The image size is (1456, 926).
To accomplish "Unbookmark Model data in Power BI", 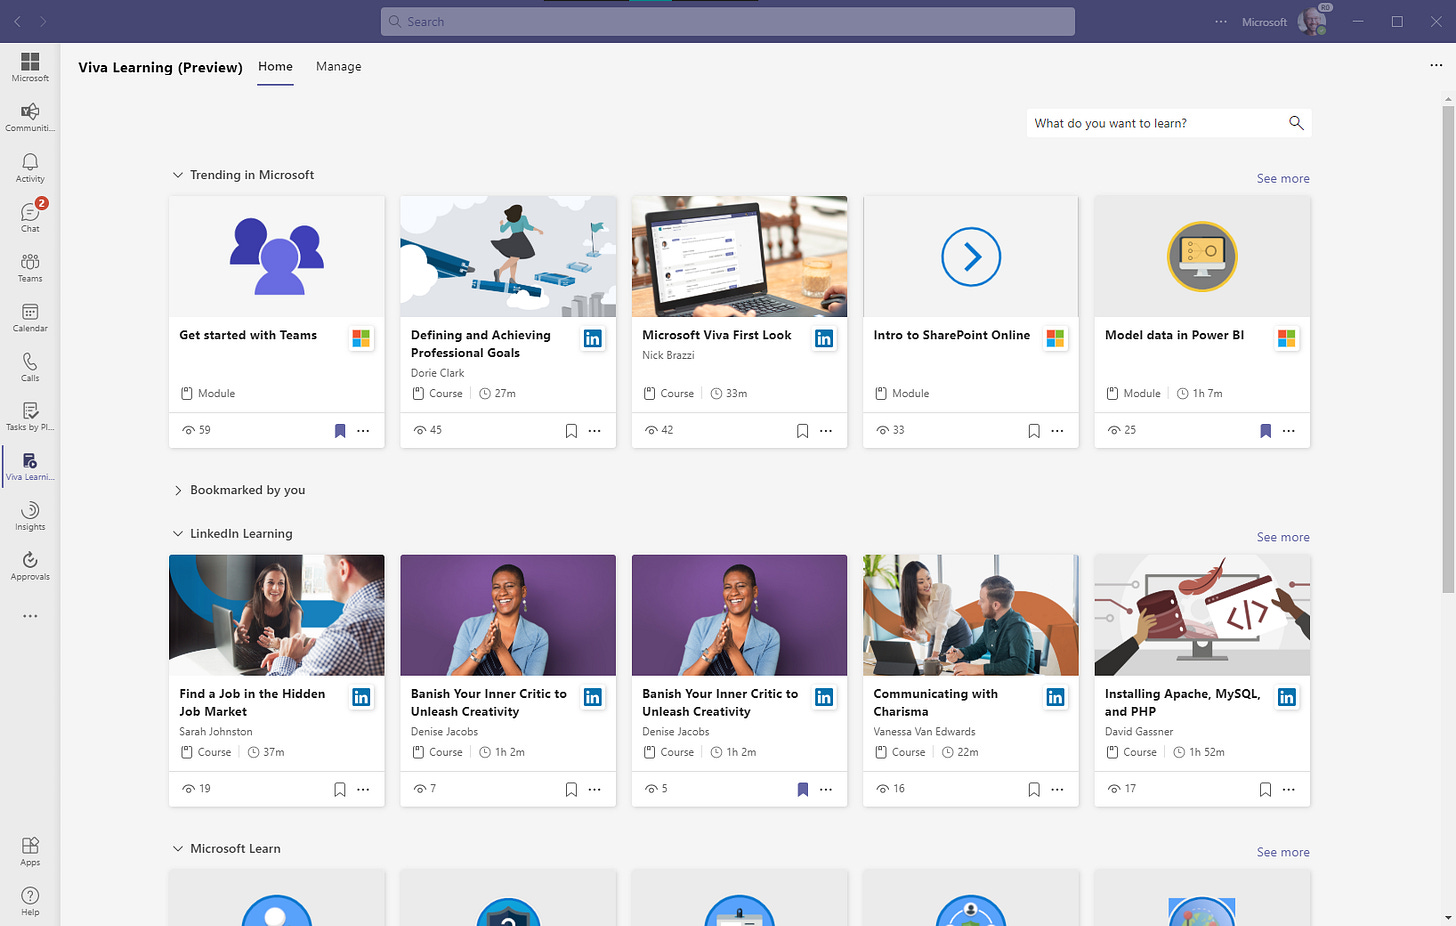I will pos(1264,430).
